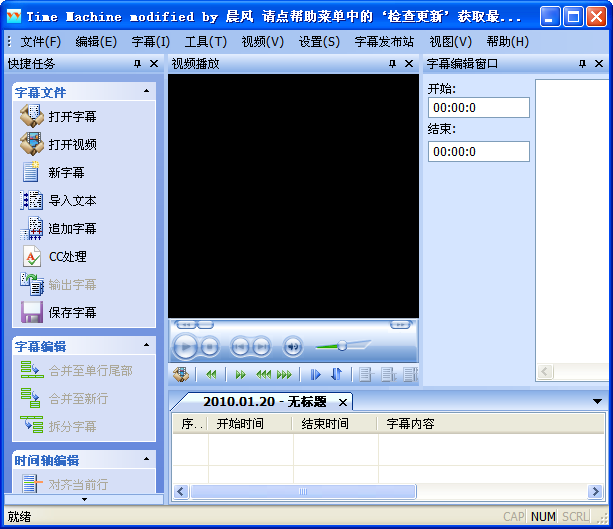Click first grey document icon in player toolbar
The image size is (613, 529).
tap(366, 375)
